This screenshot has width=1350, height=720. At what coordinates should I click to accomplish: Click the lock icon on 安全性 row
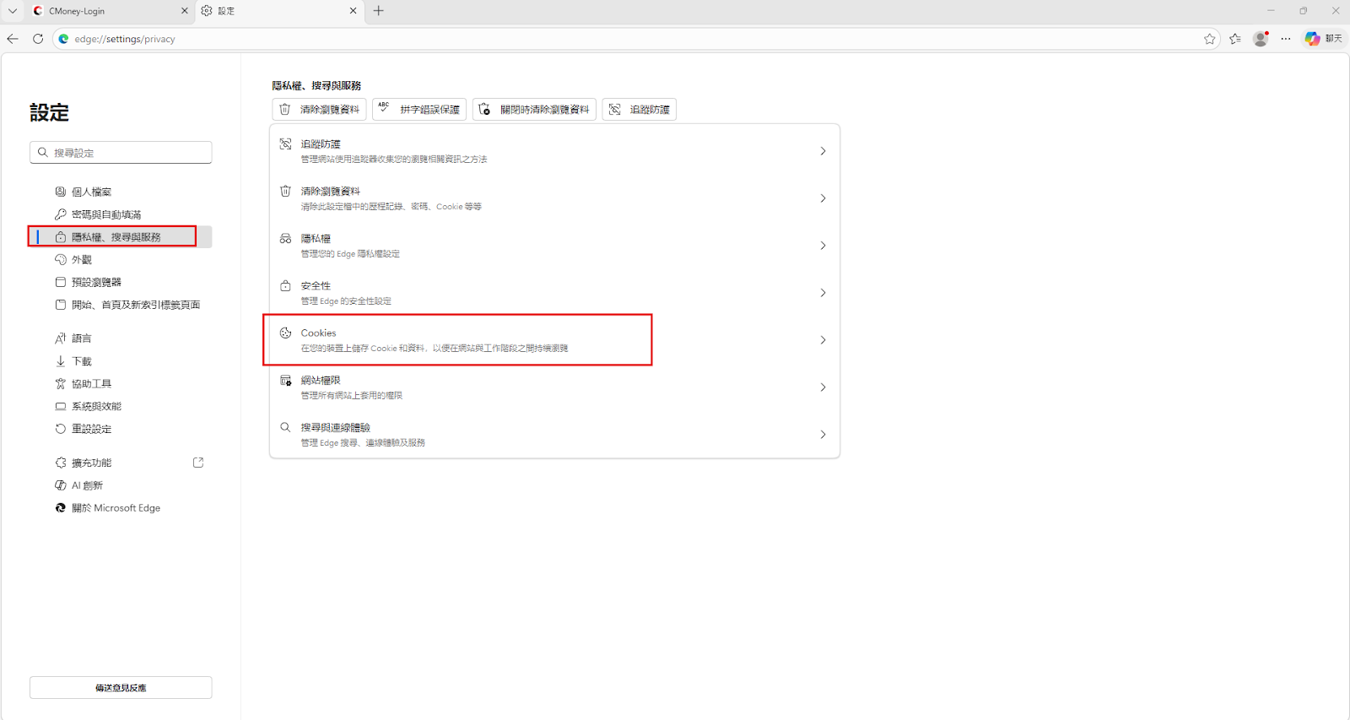[x=285, y=286]
